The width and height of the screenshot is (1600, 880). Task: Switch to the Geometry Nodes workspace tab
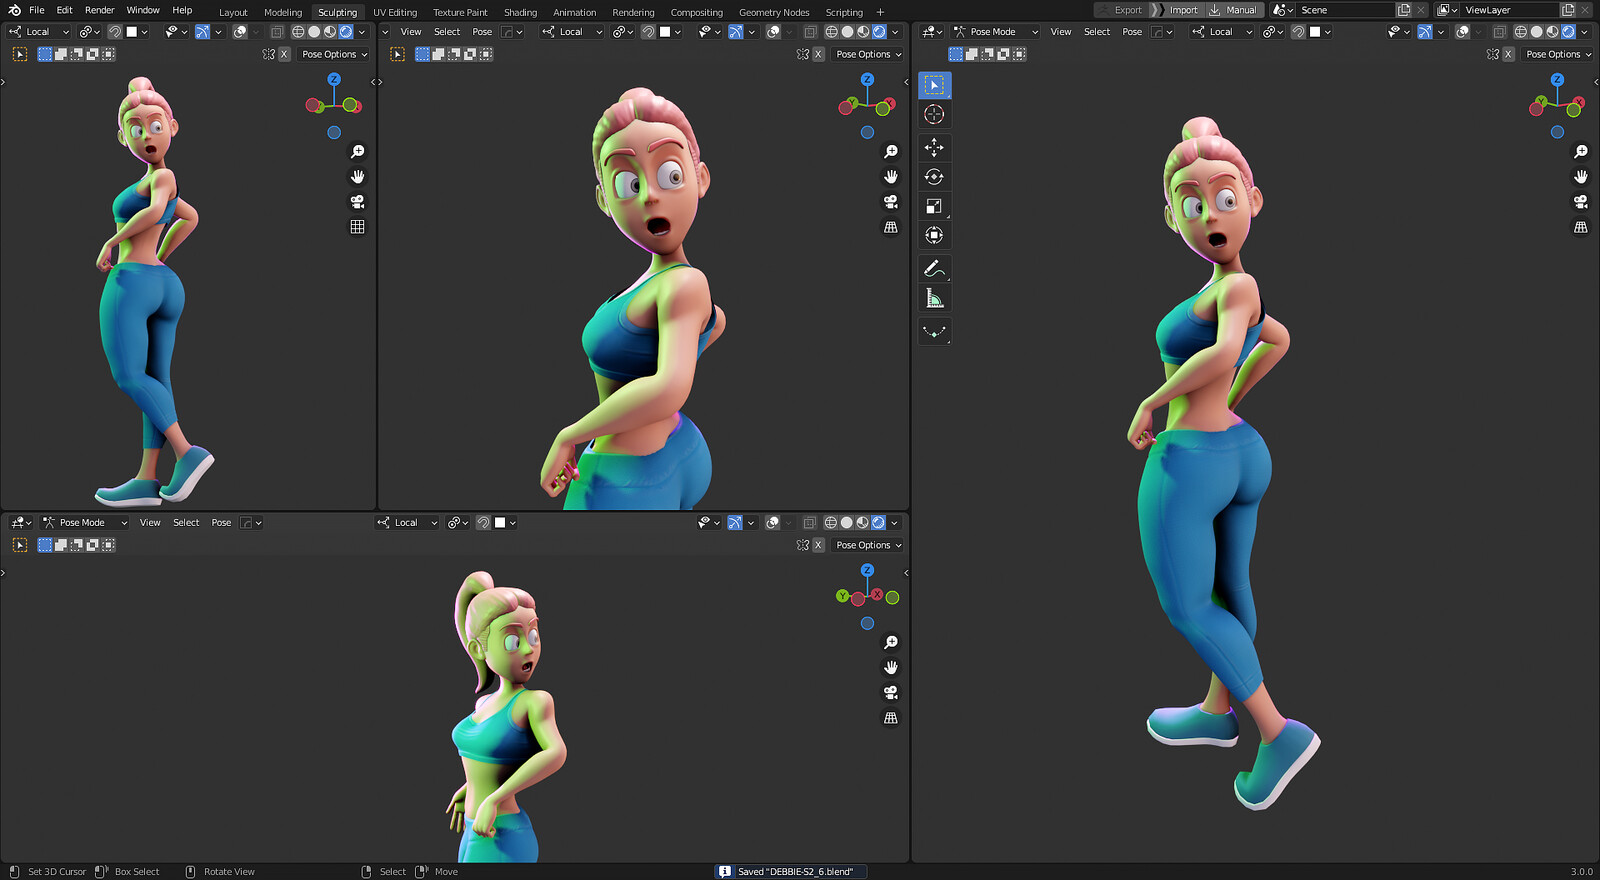(x=774, y=12)
